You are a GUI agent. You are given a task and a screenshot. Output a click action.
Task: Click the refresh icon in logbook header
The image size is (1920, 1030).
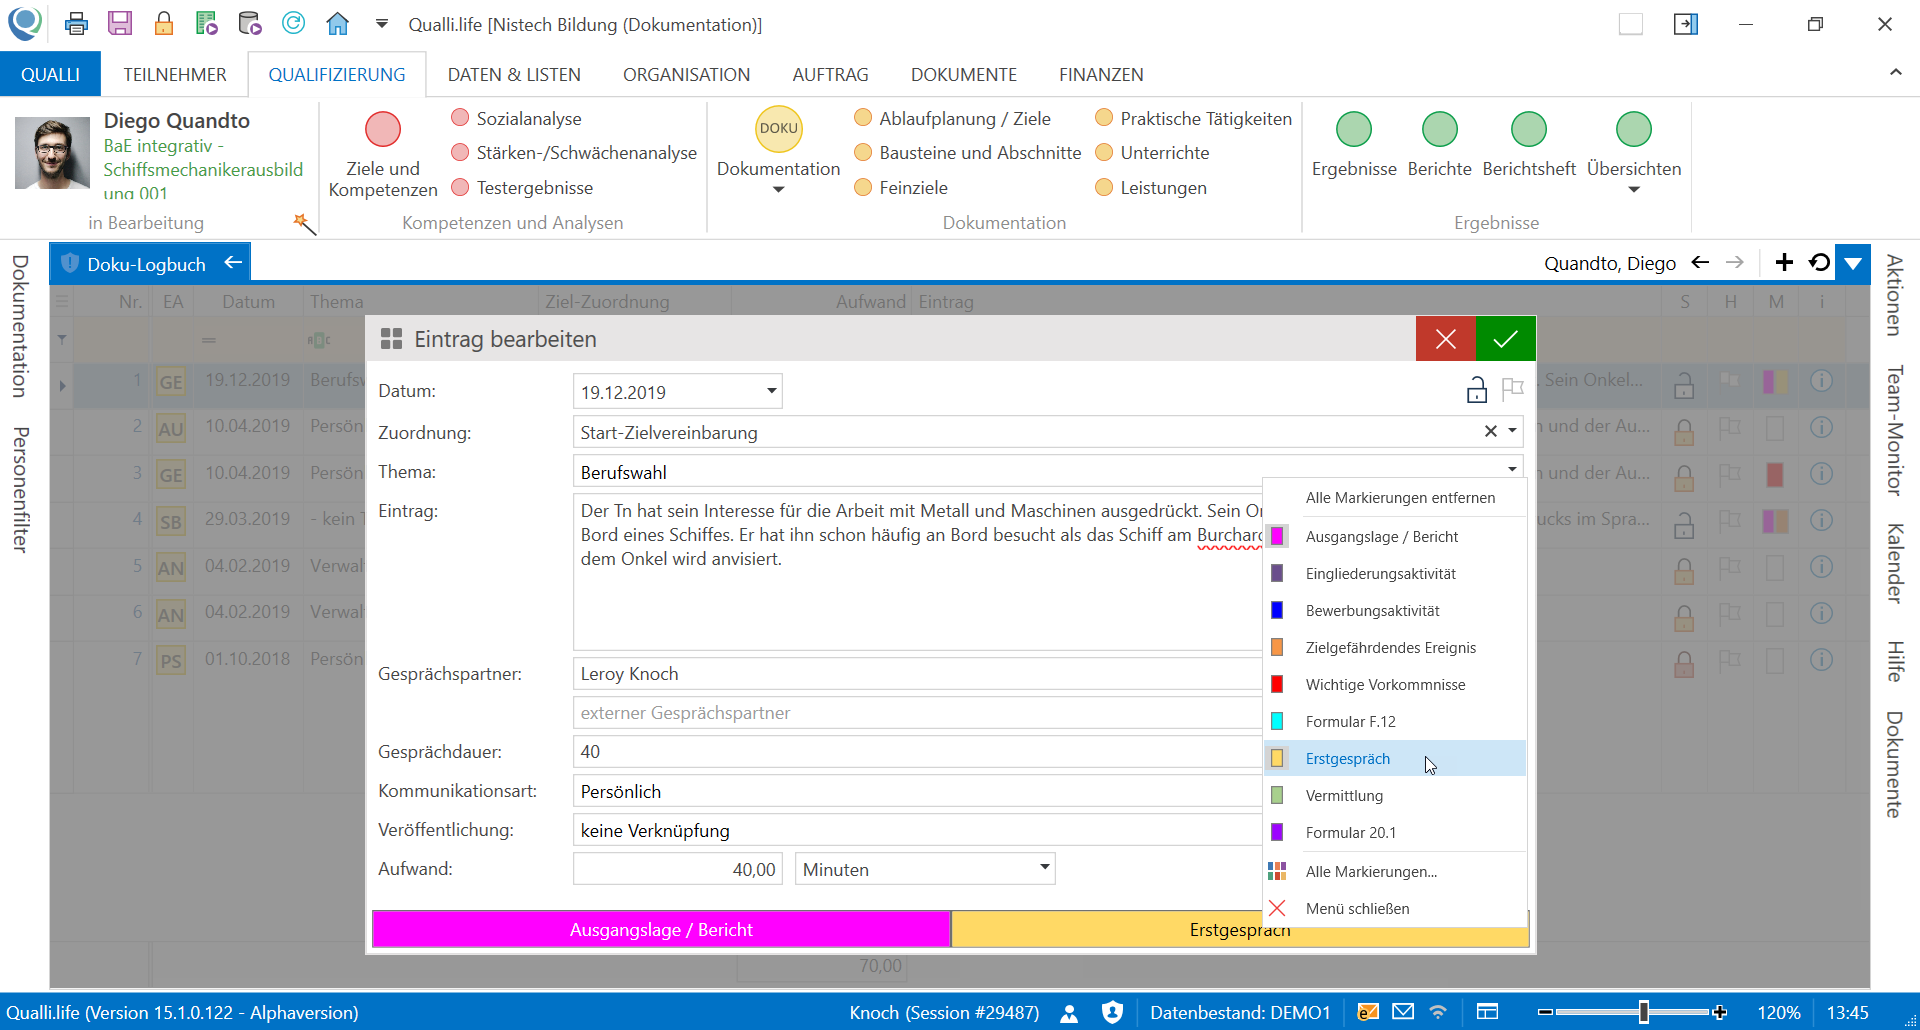pos(1820,262)
